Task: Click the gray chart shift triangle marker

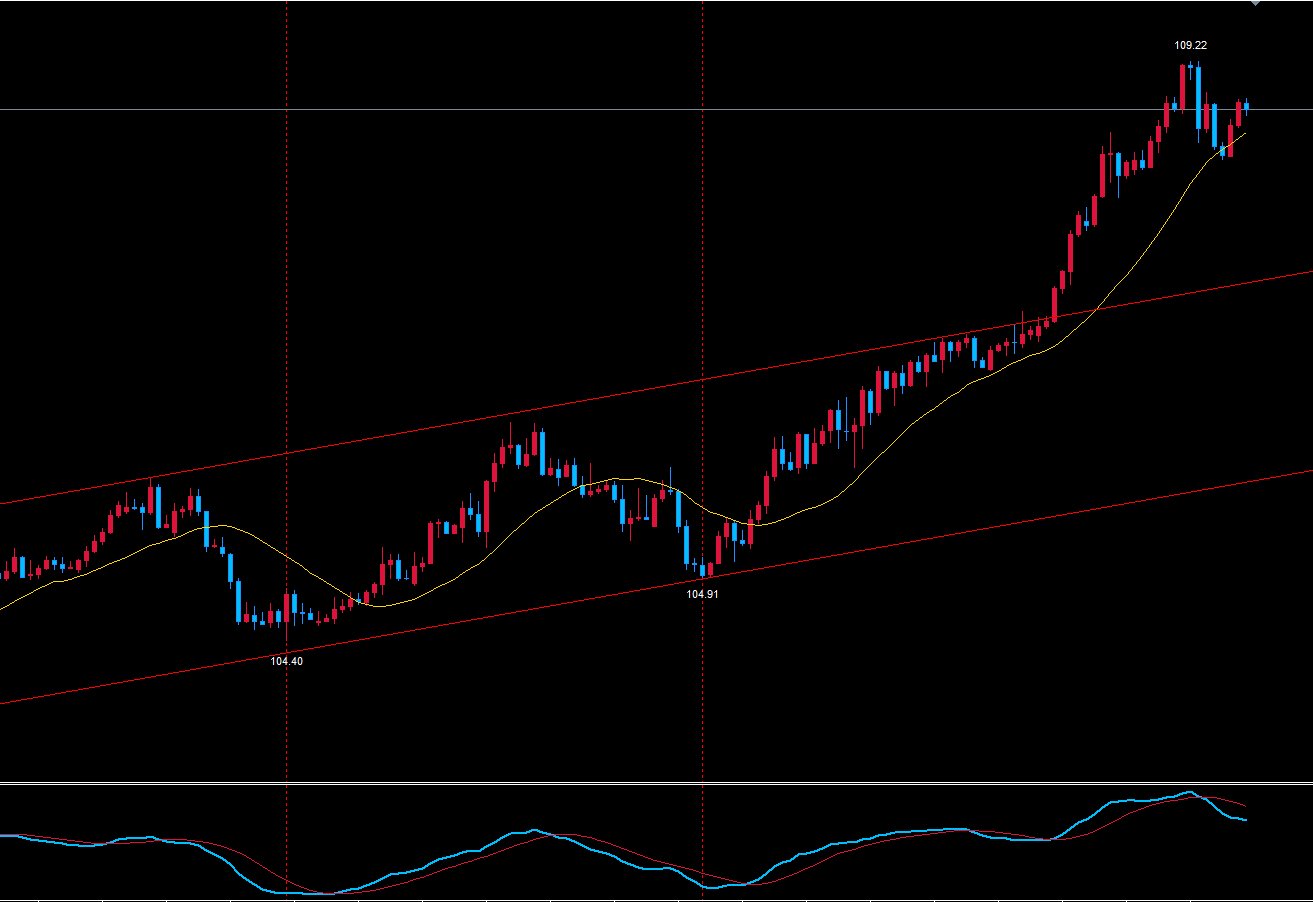Action: click(x=1256, y=3)
